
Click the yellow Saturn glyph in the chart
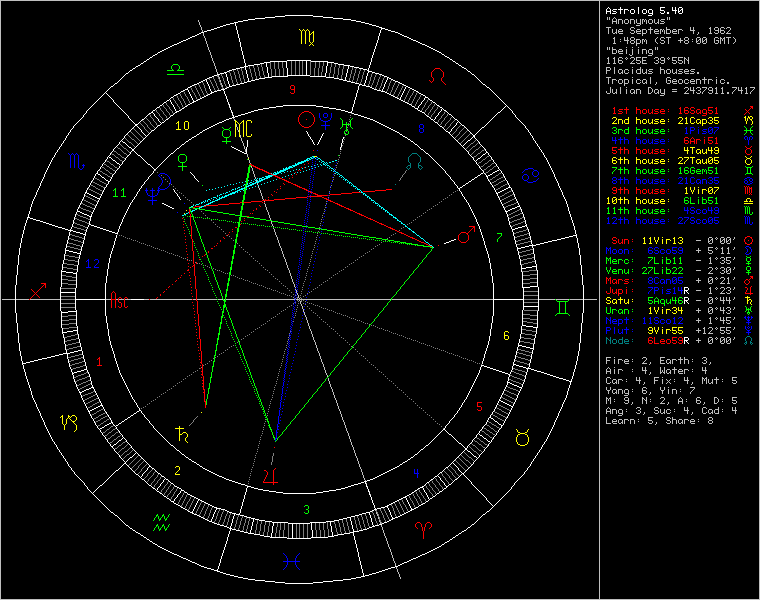pyautogui.click(x=182, y=434)
